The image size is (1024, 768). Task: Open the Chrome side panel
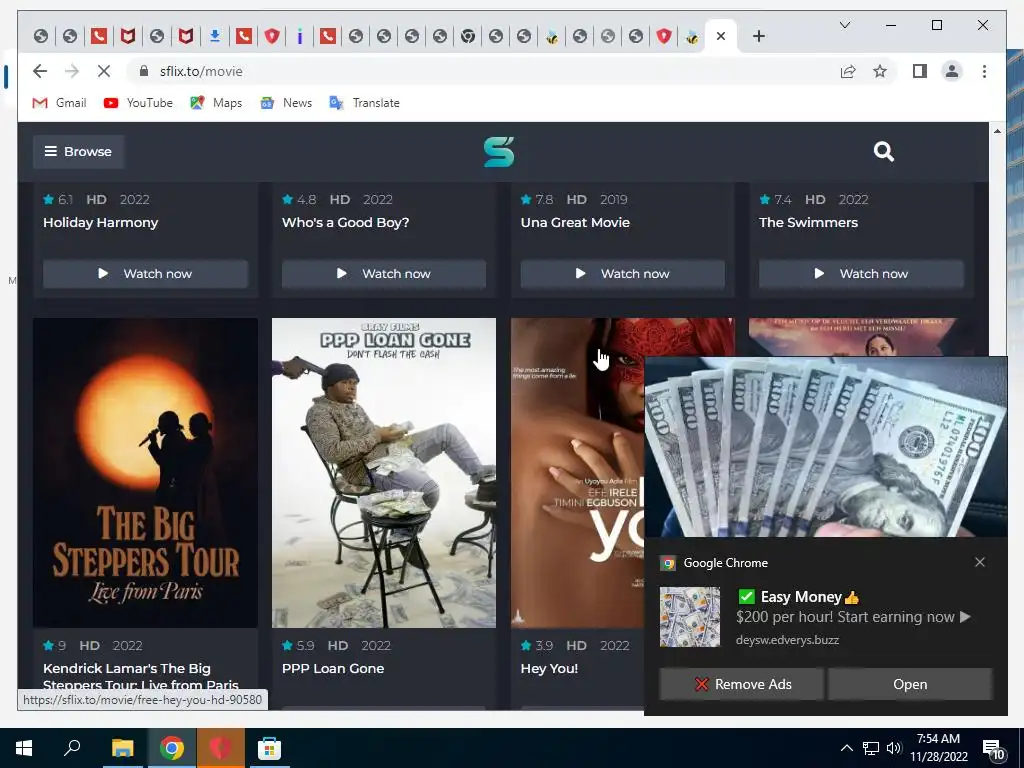coord(920,71)
